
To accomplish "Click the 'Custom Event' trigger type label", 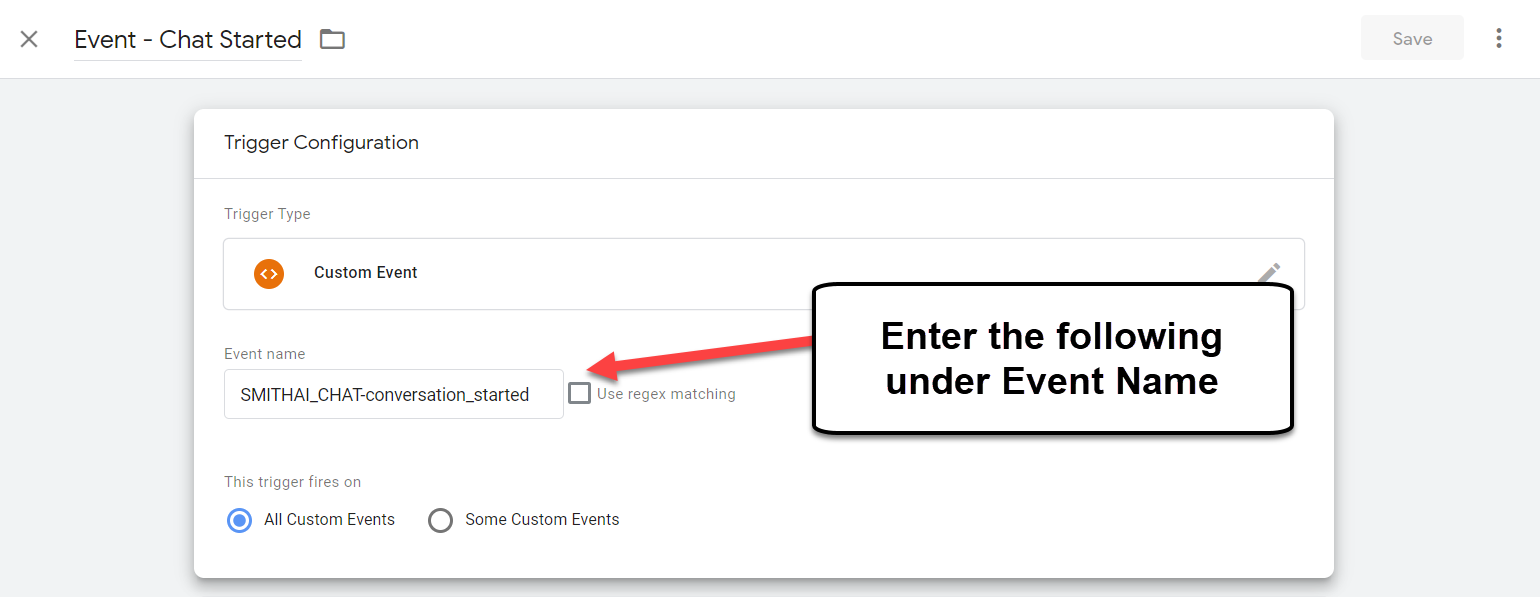I will tap(366, 272).
